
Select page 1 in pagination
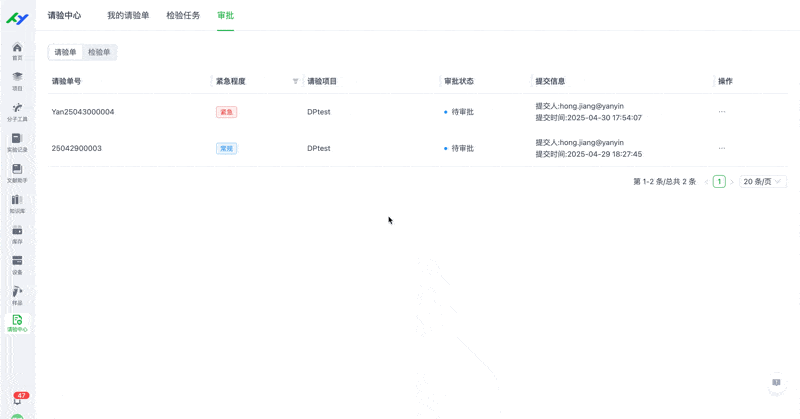pos(719,182)
